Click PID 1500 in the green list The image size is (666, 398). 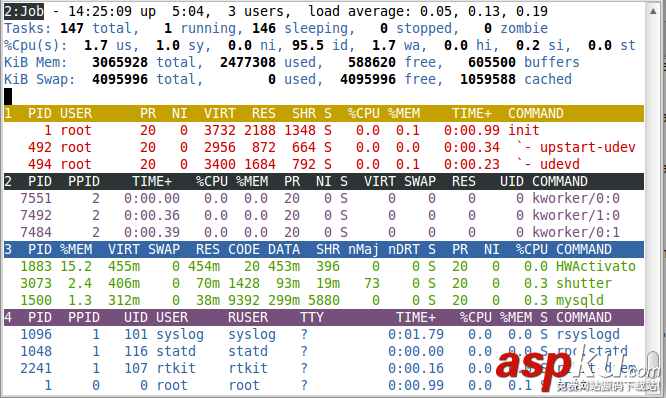click(x=36, y=300)
